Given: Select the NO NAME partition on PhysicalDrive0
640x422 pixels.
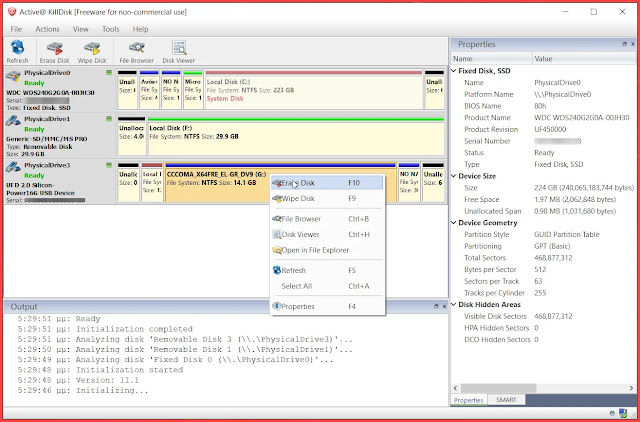Looking at the screenshot, I should [x=171, y=90].
